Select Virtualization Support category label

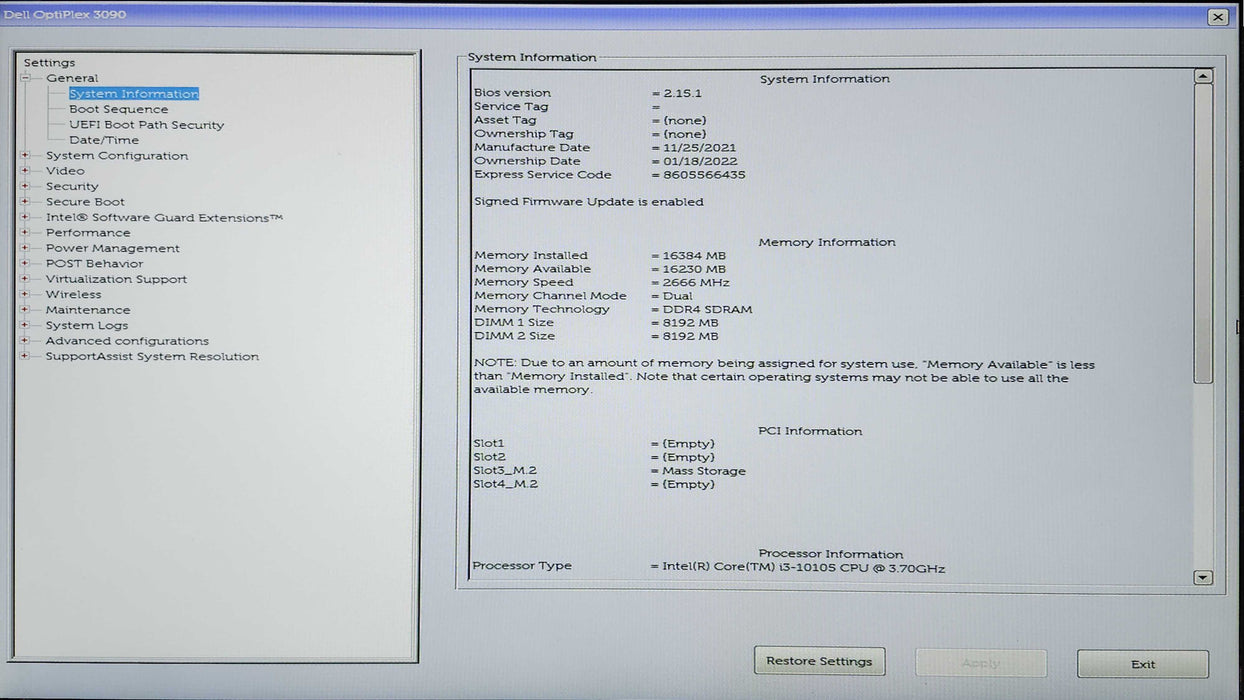coord(116,279)
